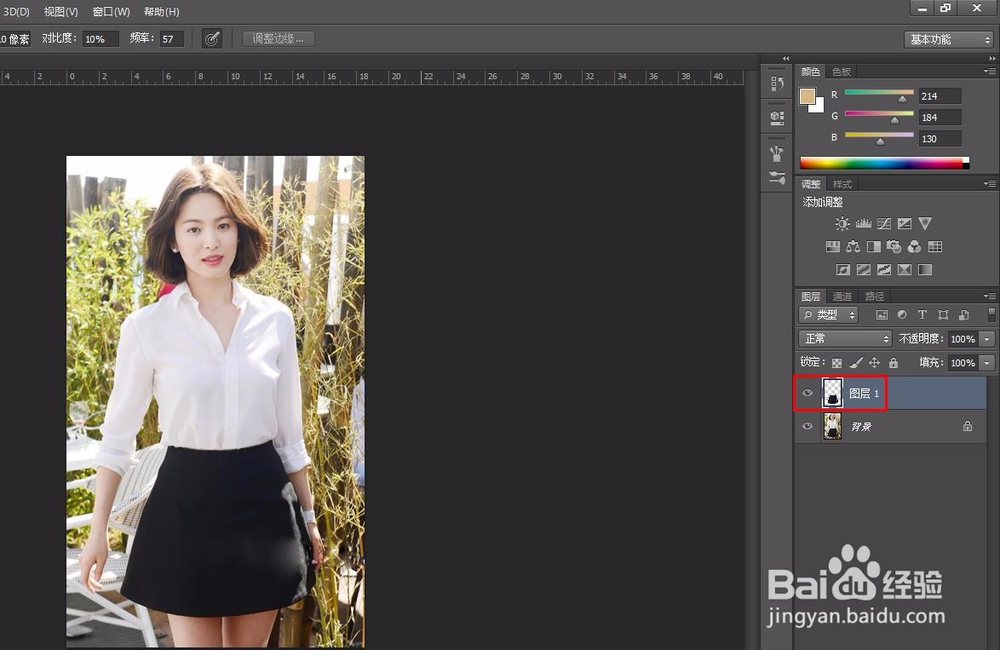Image resolution: width=1000 pixels, height=650 pixels.
Task: Open the 3D(D) menu
Action: (x=15, y=11)
